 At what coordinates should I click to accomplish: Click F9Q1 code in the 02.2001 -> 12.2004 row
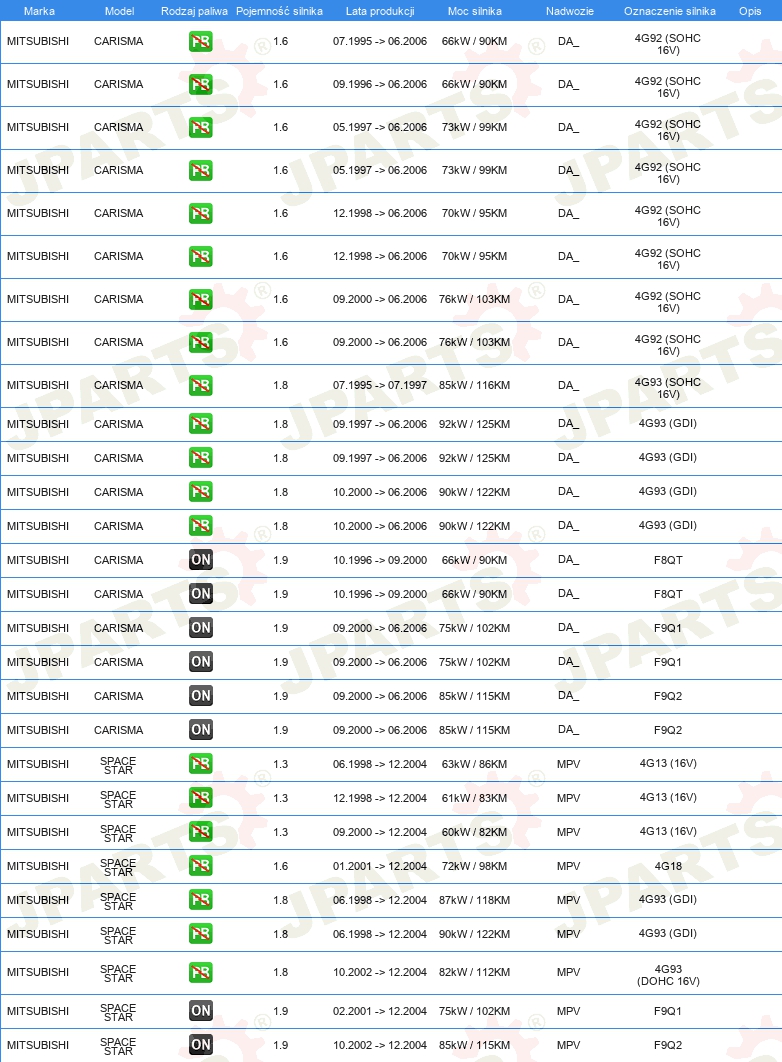click(668, 1011)
